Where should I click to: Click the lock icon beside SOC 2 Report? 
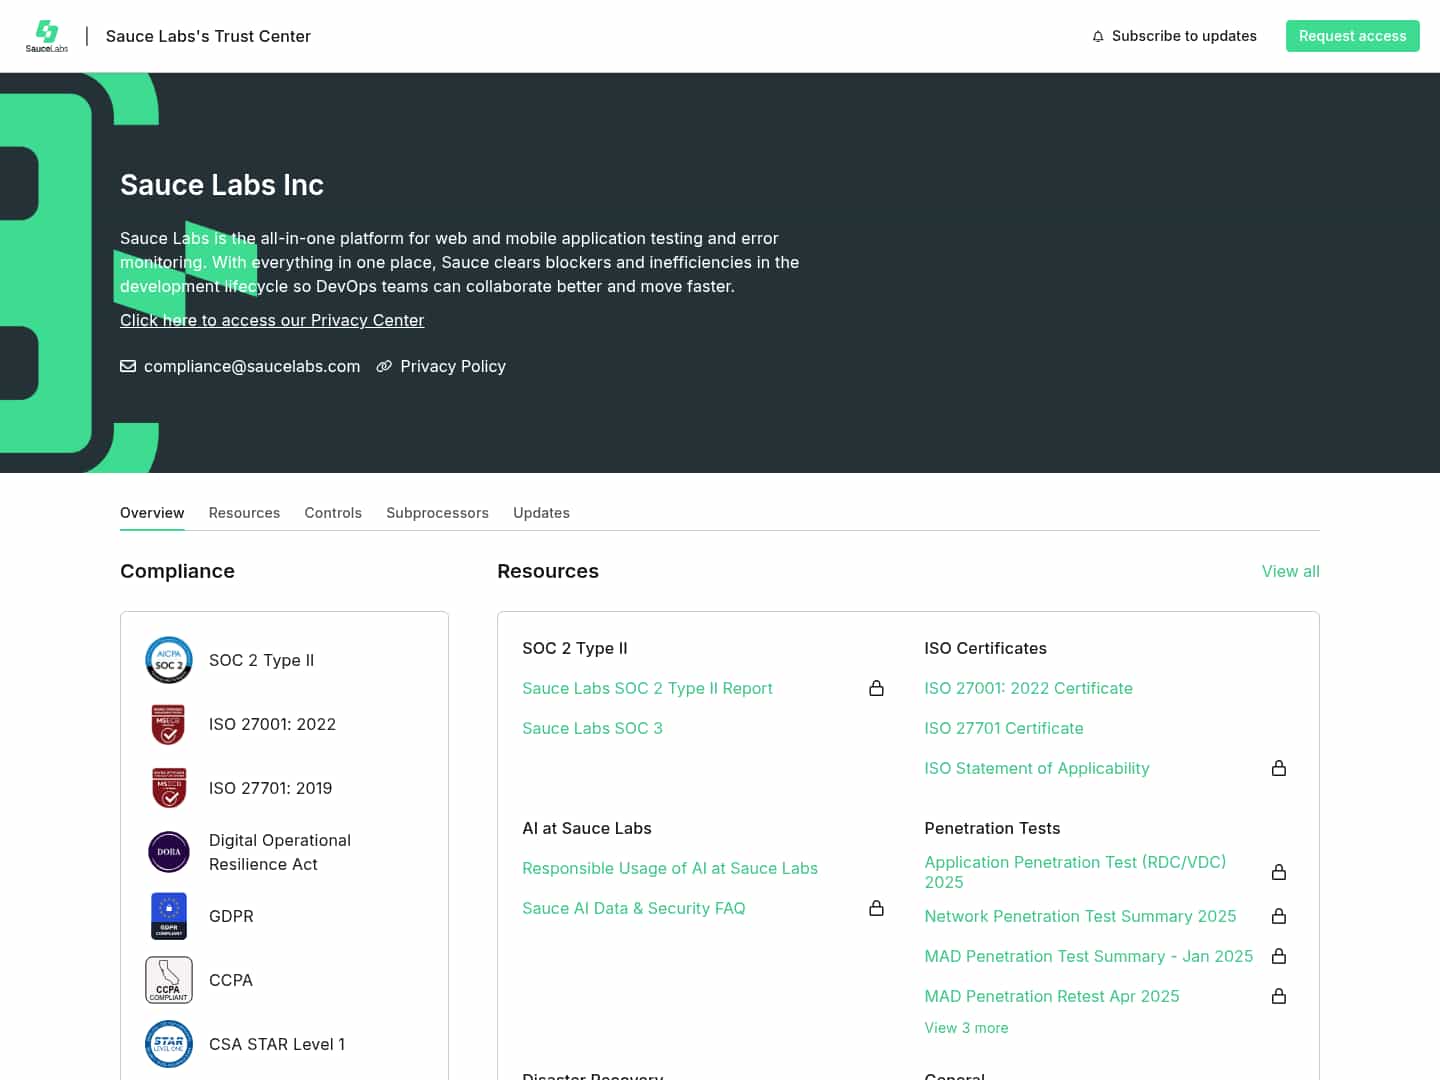[x=877, y=689]
